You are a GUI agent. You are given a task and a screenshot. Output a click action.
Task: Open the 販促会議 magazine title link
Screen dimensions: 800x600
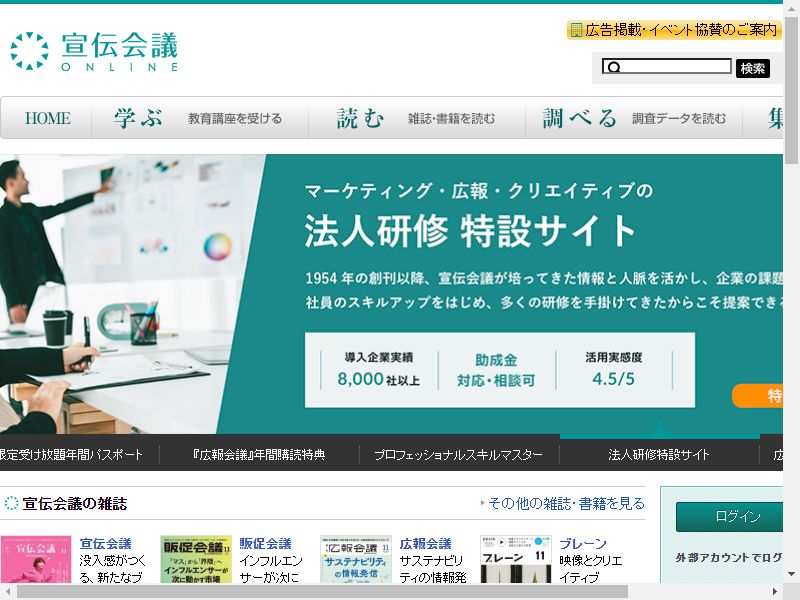[265, 543]
